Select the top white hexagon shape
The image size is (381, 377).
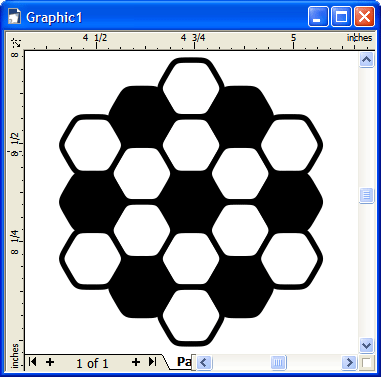[x=191, y=87]
